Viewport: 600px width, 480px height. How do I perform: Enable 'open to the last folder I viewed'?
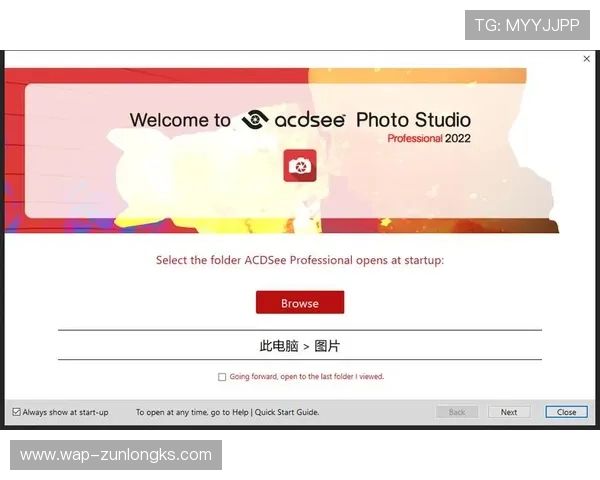[x=222, y=377]
